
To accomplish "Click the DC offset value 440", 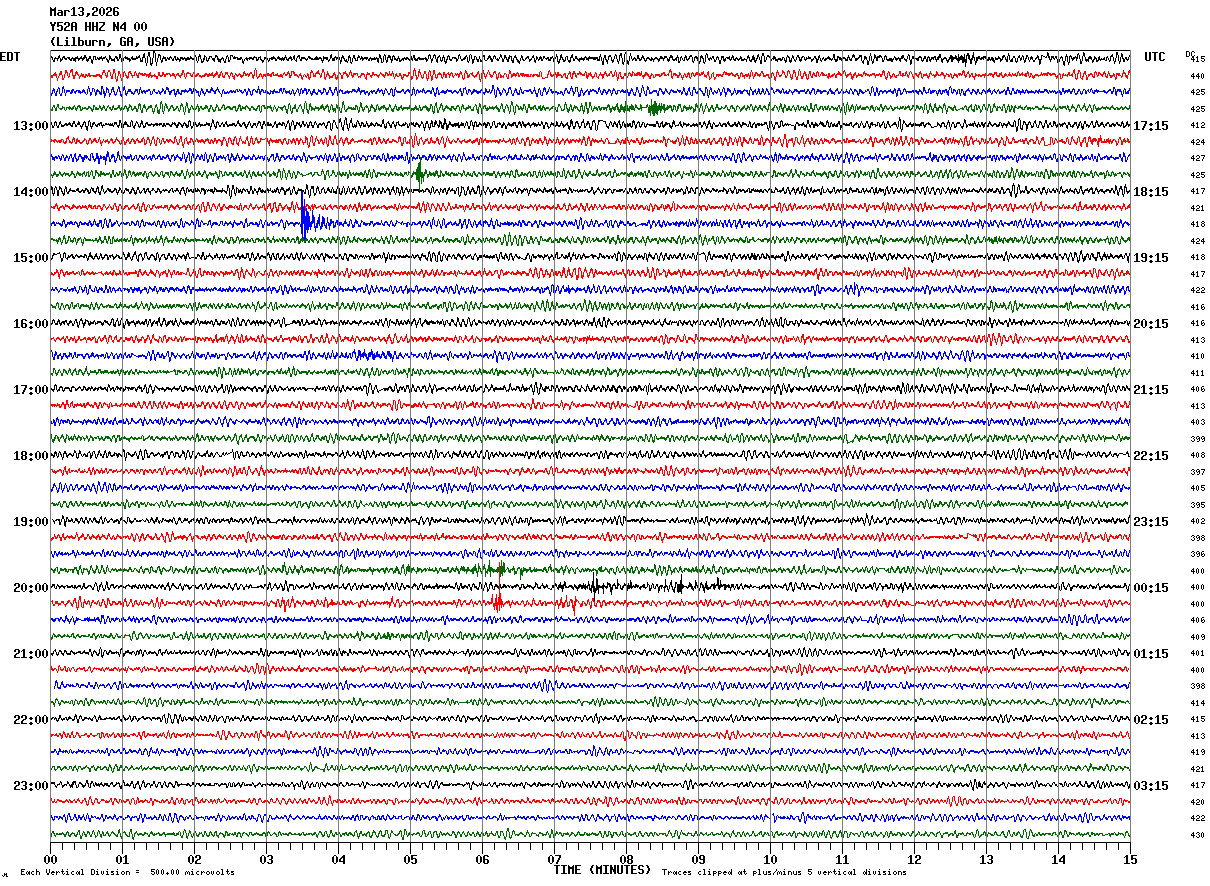I will click(1197, 76).
